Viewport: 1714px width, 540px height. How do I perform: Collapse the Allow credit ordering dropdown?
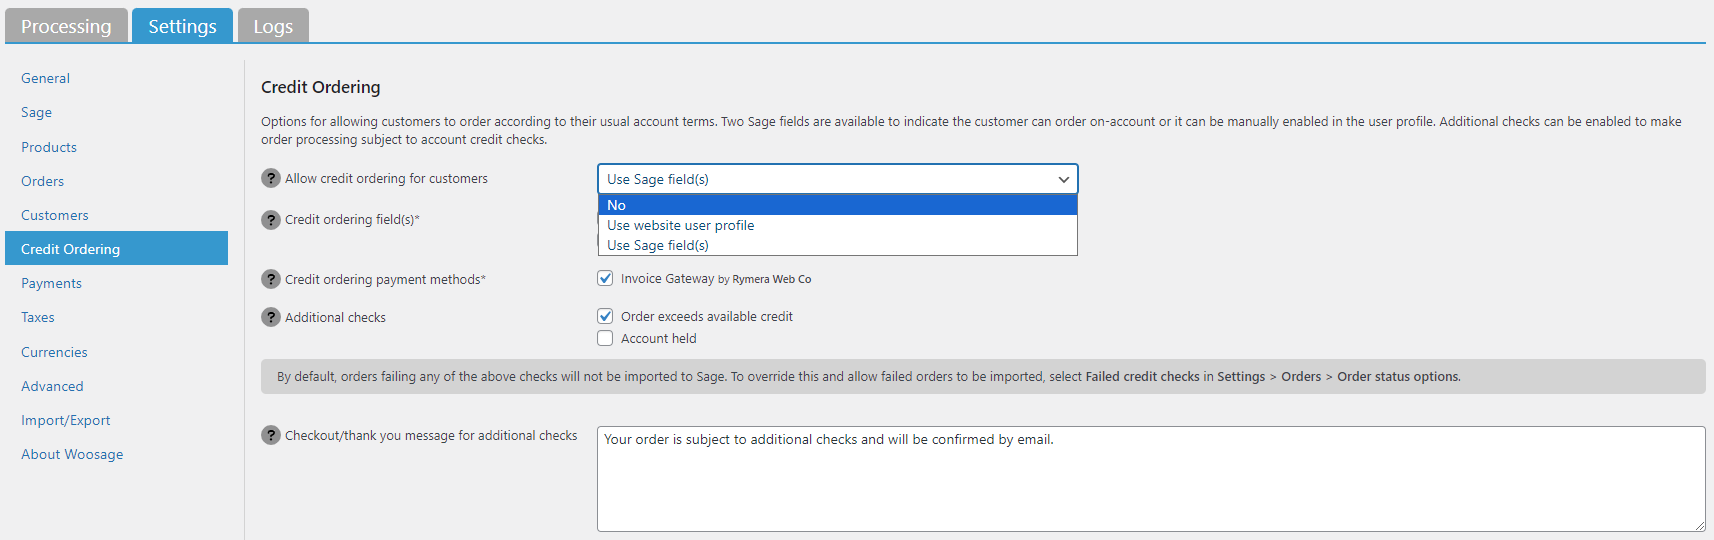coord(838,179)
